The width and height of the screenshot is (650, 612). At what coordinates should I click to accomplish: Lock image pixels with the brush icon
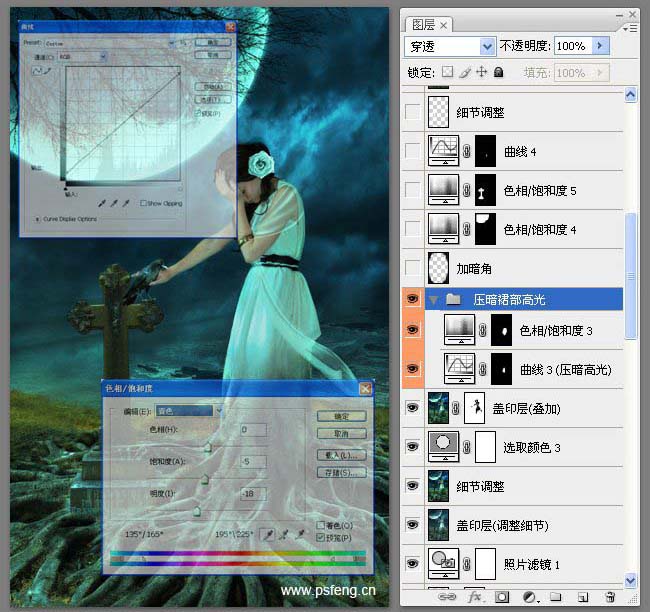pos(465,73)
